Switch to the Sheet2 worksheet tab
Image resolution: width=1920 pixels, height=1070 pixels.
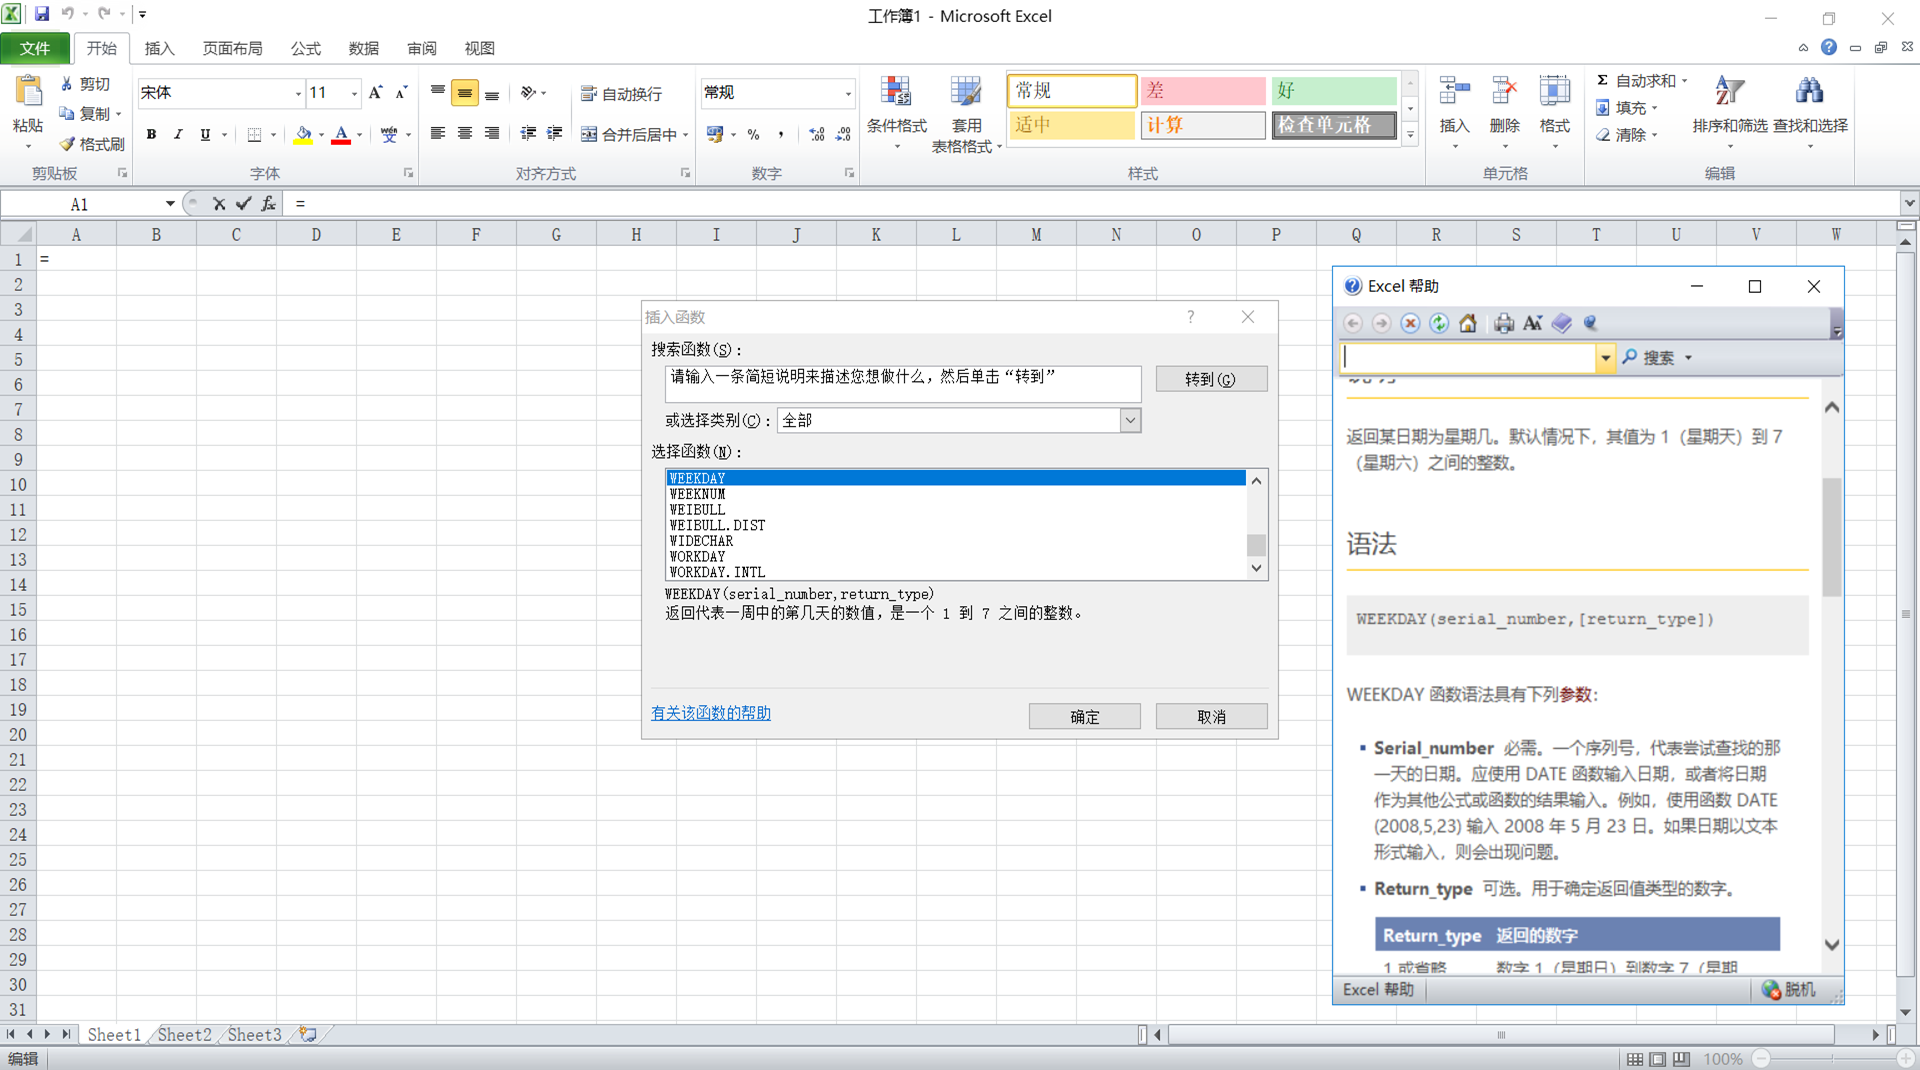click(x=183, y=1035)
